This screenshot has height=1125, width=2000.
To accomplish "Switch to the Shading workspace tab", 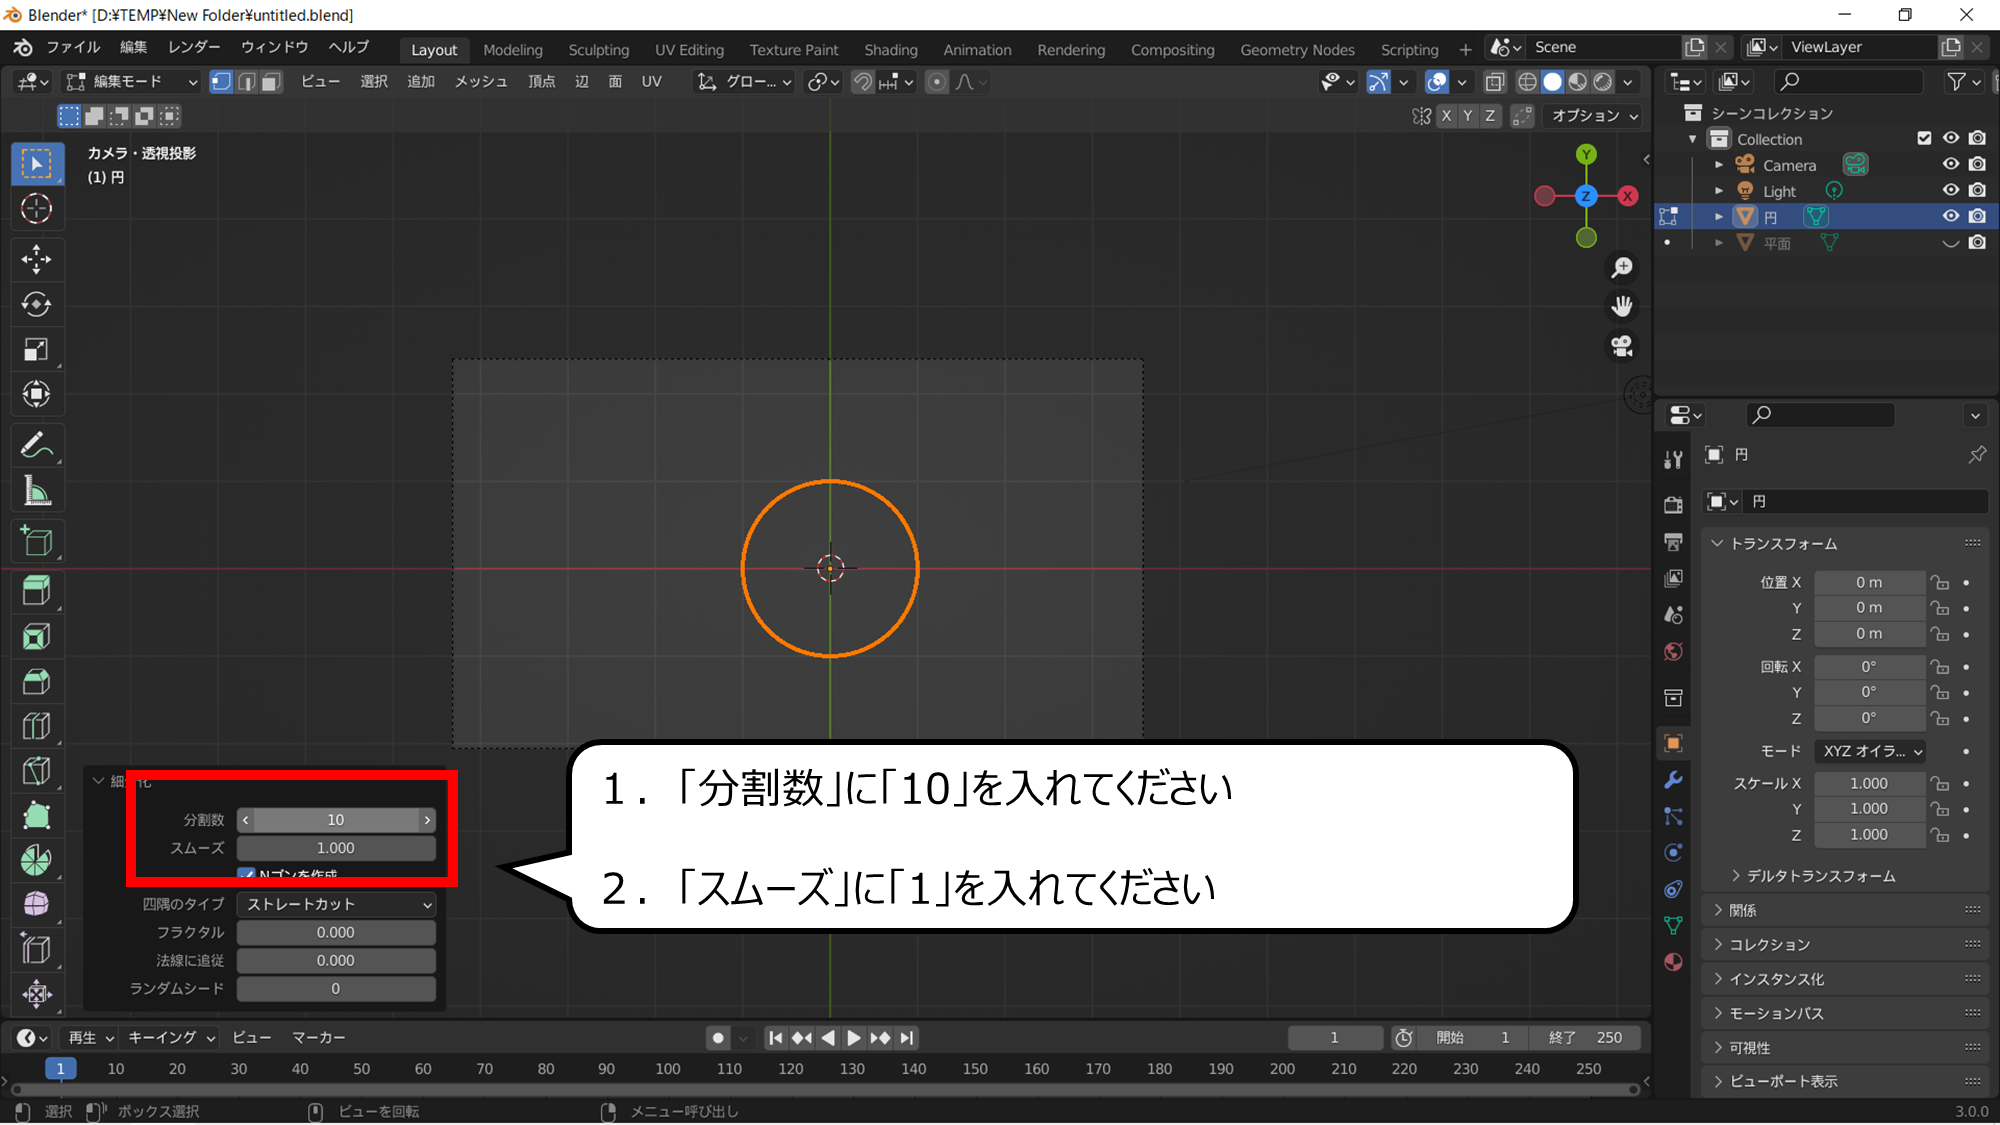I will coord(890,50).
